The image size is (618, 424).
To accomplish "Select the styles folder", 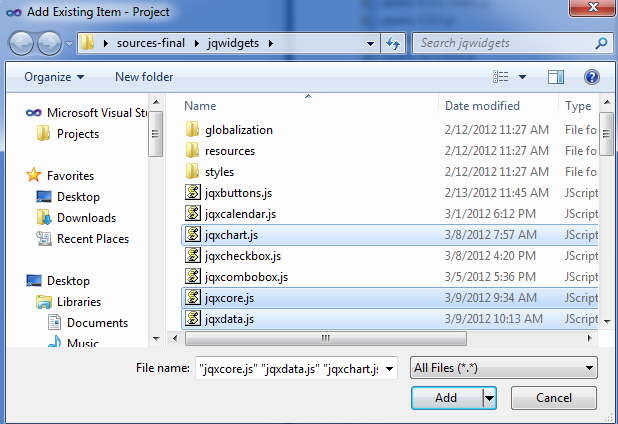I will [x=389, y=172].
